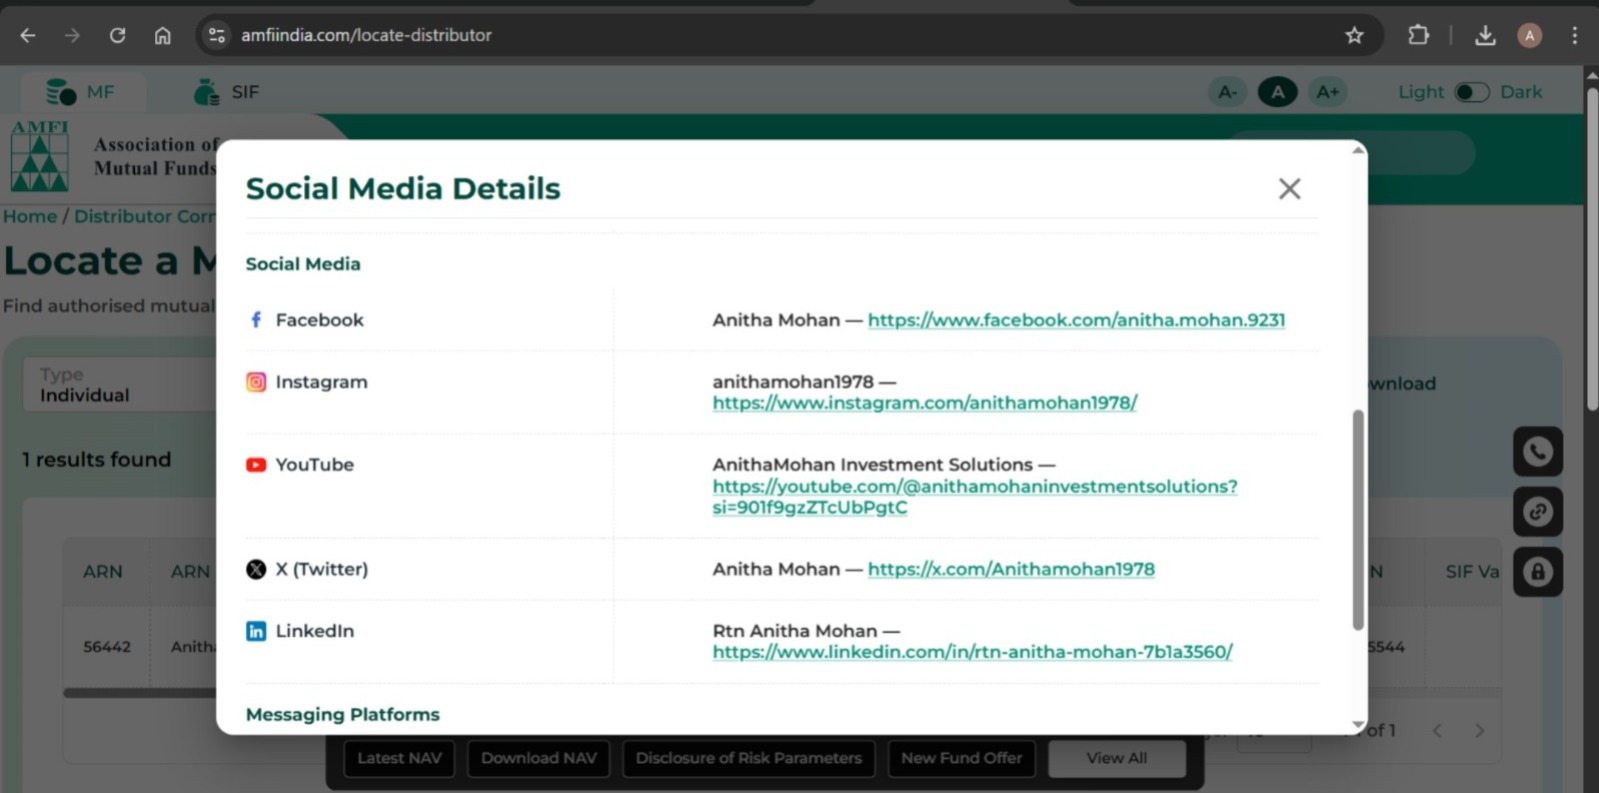Click the page's main vertical scrollbar

1591,250
